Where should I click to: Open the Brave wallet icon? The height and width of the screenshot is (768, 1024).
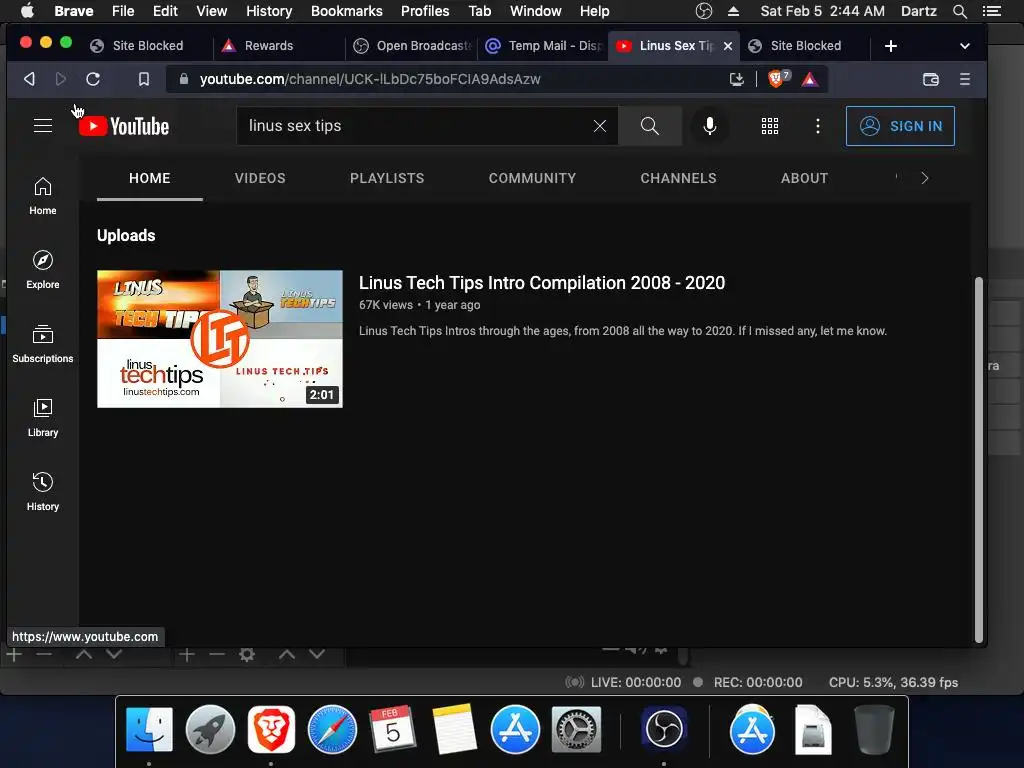931,79
